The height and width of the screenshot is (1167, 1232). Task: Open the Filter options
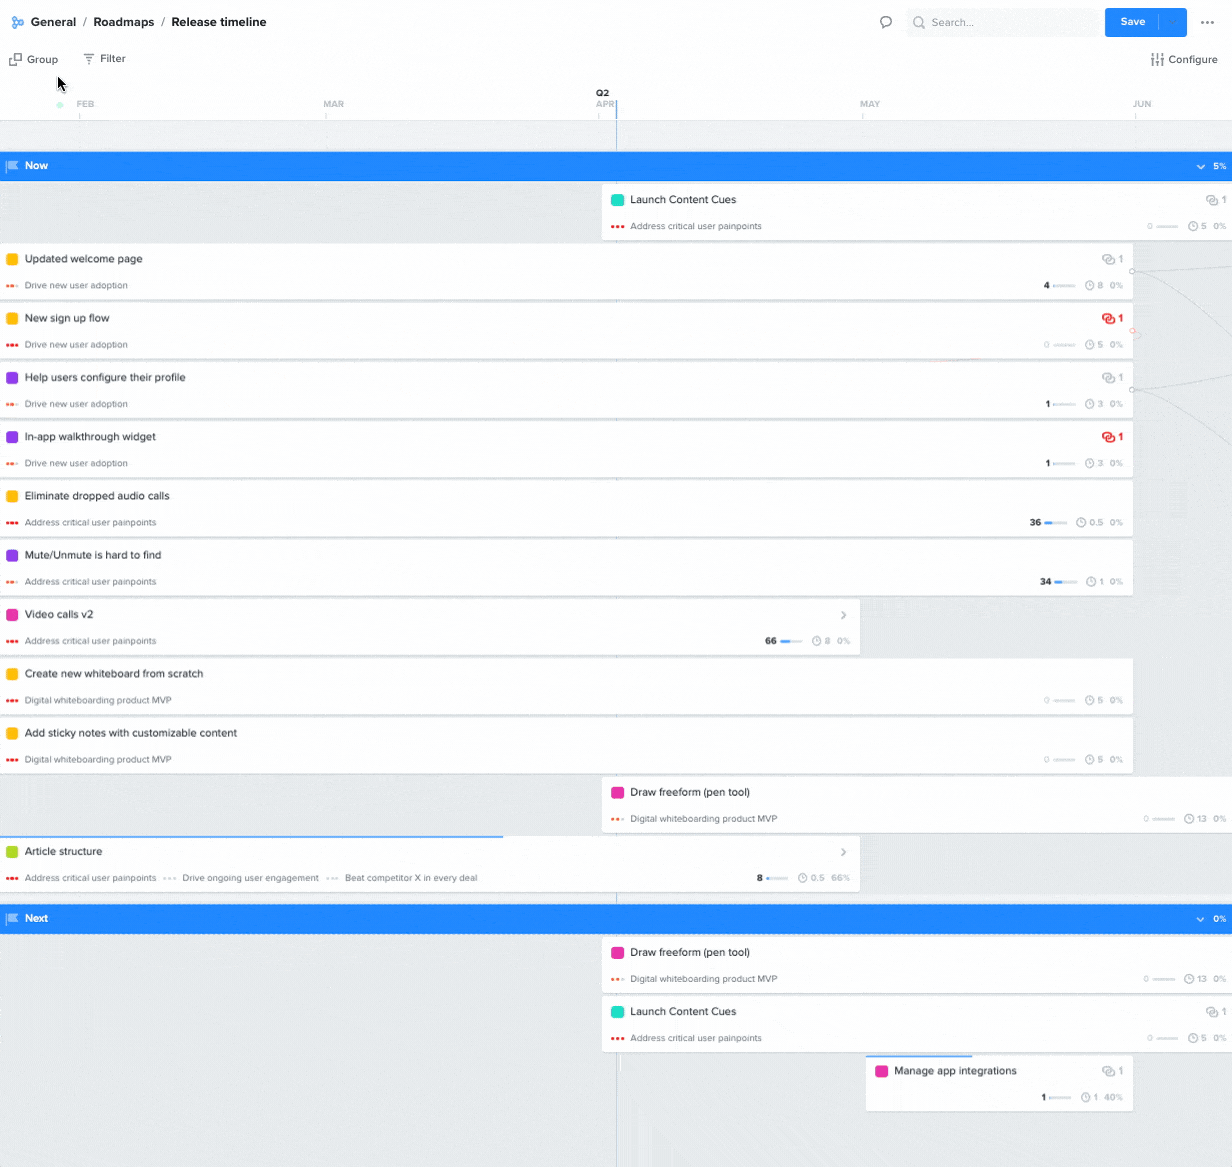point(104,59)
